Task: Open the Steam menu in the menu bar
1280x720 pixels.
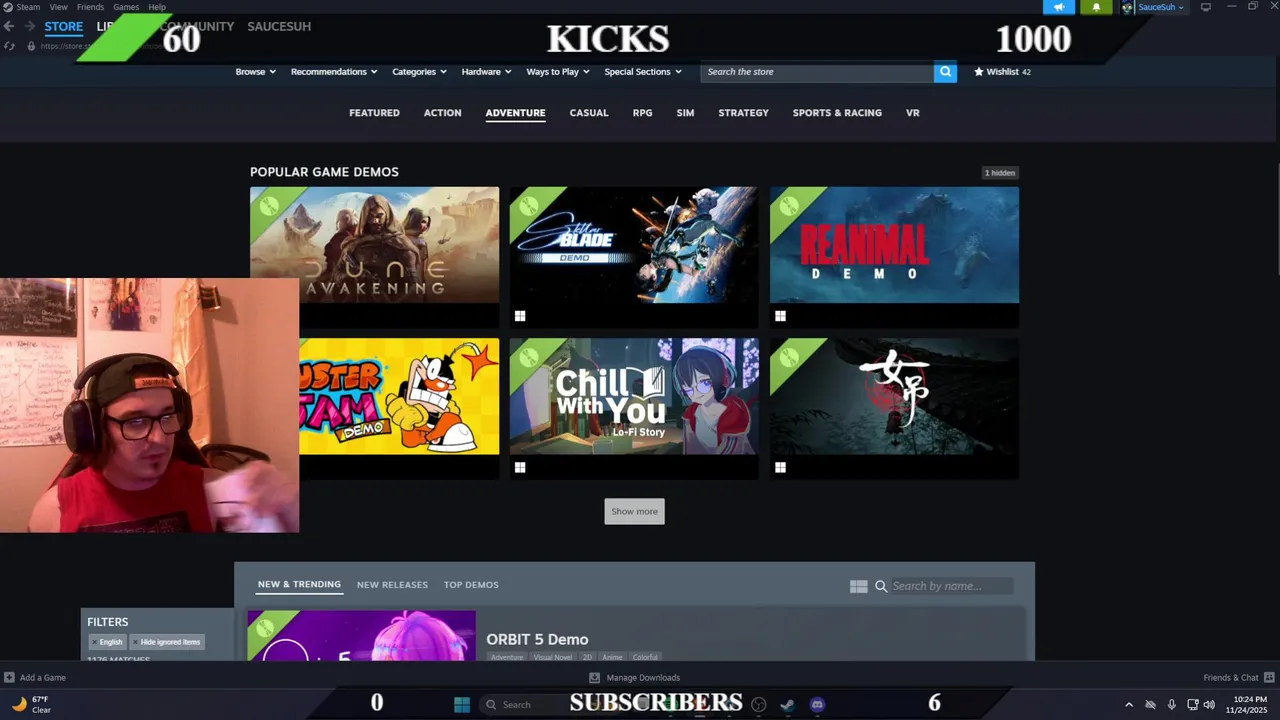Action: point(28,7)
